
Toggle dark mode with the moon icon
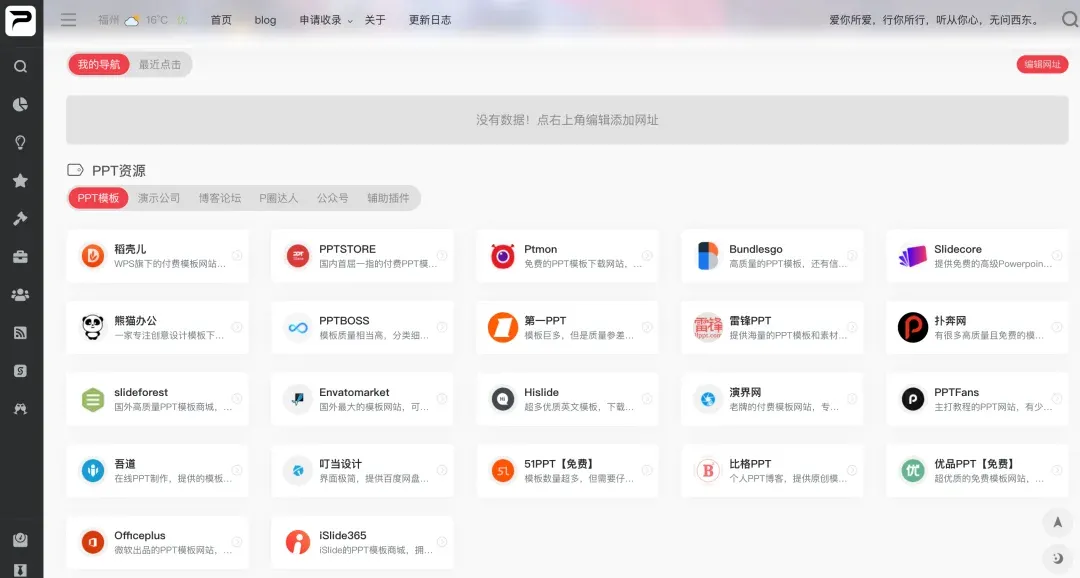click(x=1057, y=558)
